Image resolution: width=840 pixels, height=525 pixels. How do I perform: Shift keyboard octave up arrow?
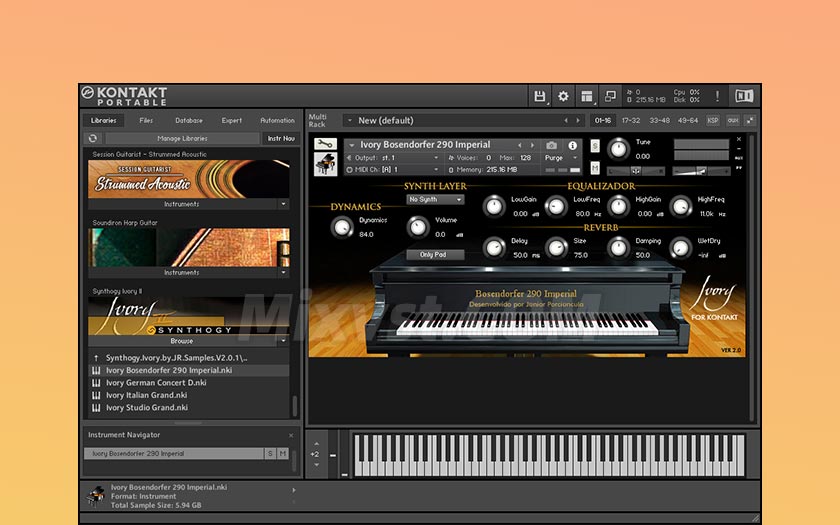316,444
